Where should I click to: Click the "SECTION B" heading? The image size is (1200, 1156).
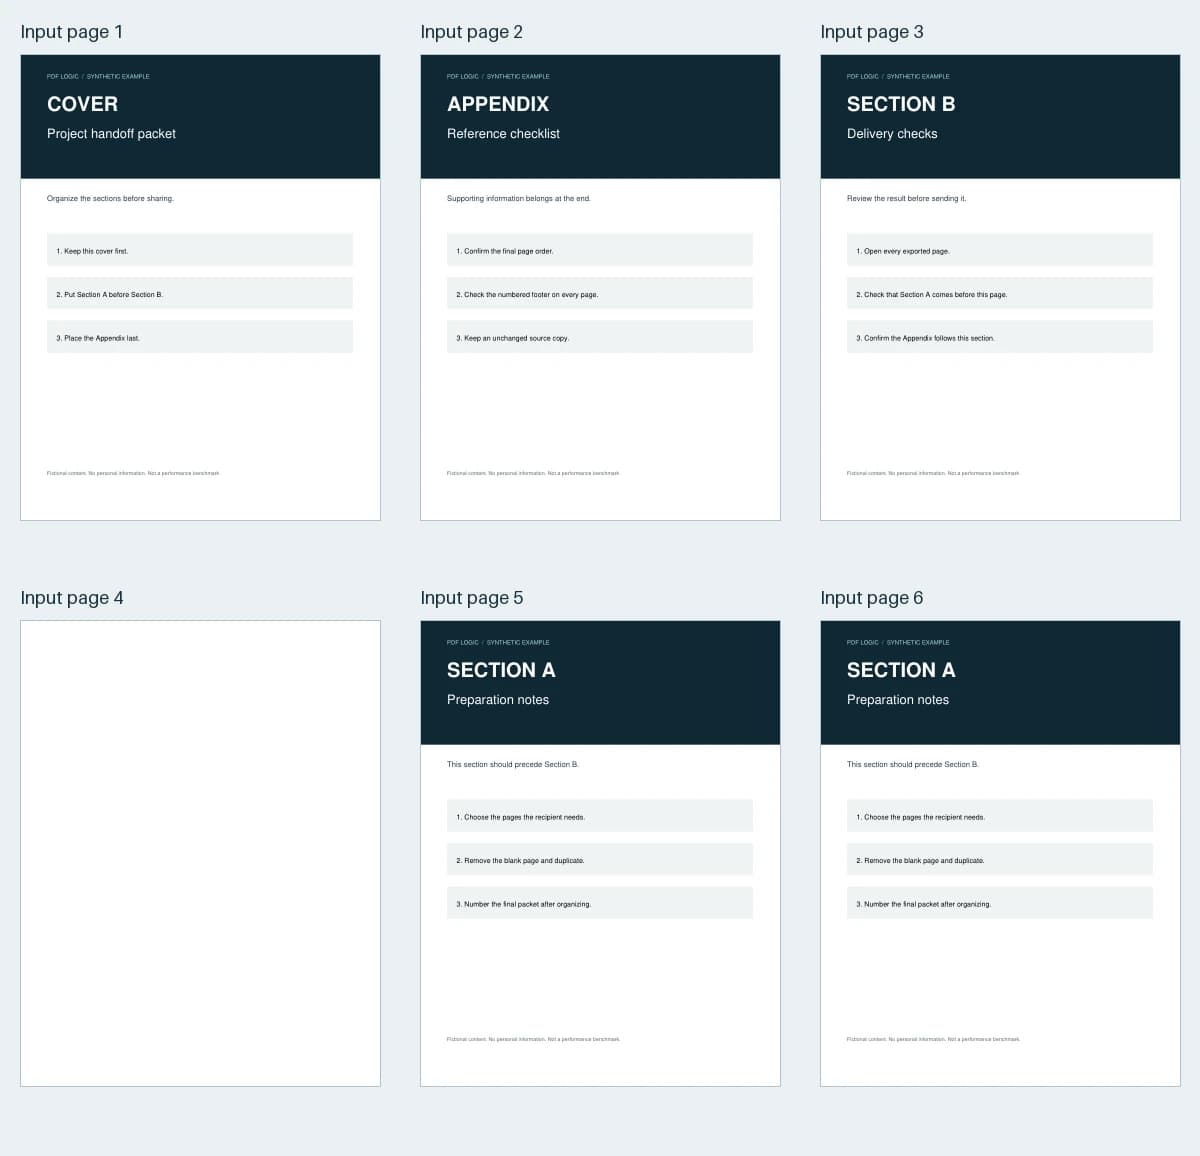coord(901,104)
